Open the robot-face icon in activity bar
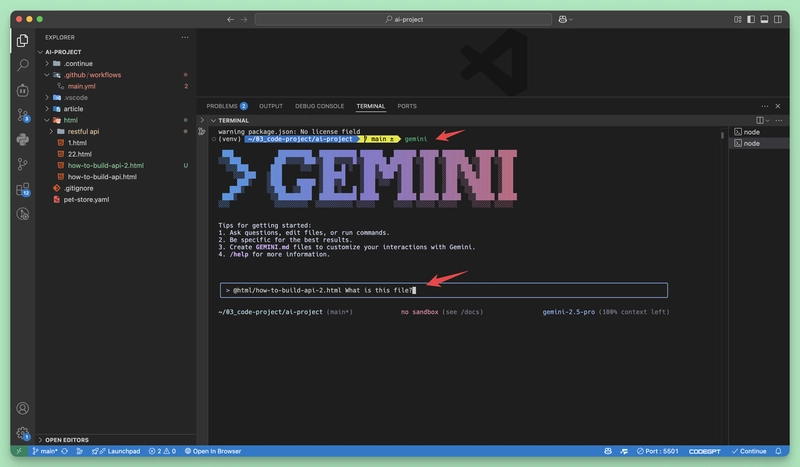Image resolution: width=800 pixels, height=467 pixels. click(22, 90)
